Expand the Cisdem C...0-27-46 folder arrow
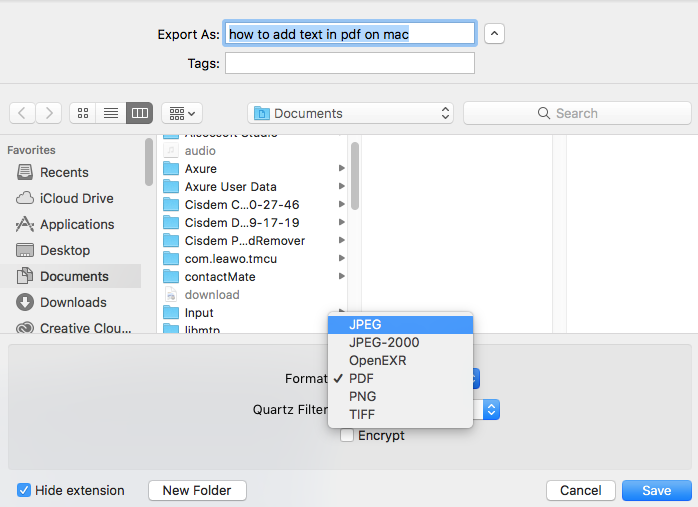This screenshot has height=507, width=698. [x=341, y=204]
